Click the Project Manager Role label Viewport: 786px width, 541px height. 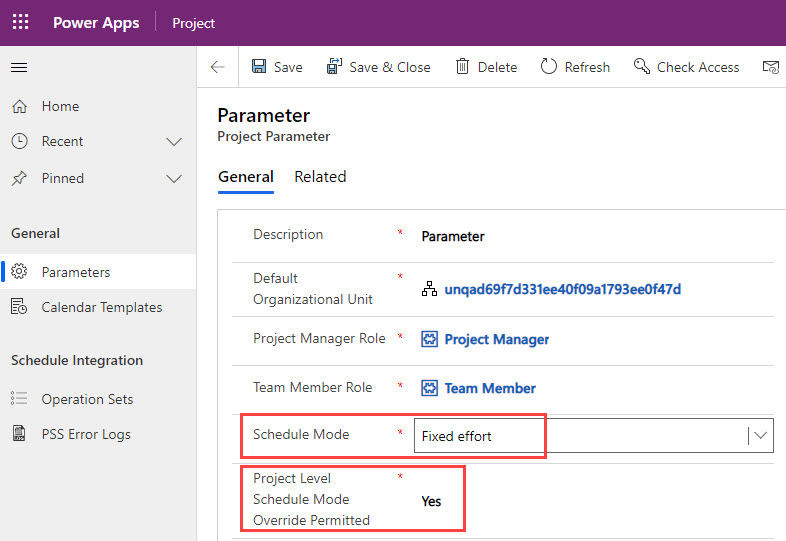[x=319, y=338]
